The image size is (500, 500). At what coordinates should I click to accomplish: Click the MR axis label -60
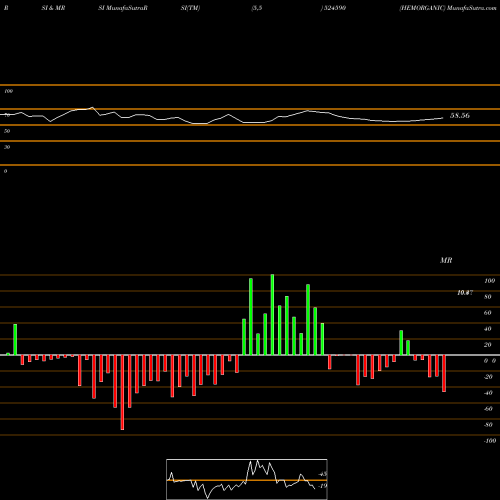(488, 409)
